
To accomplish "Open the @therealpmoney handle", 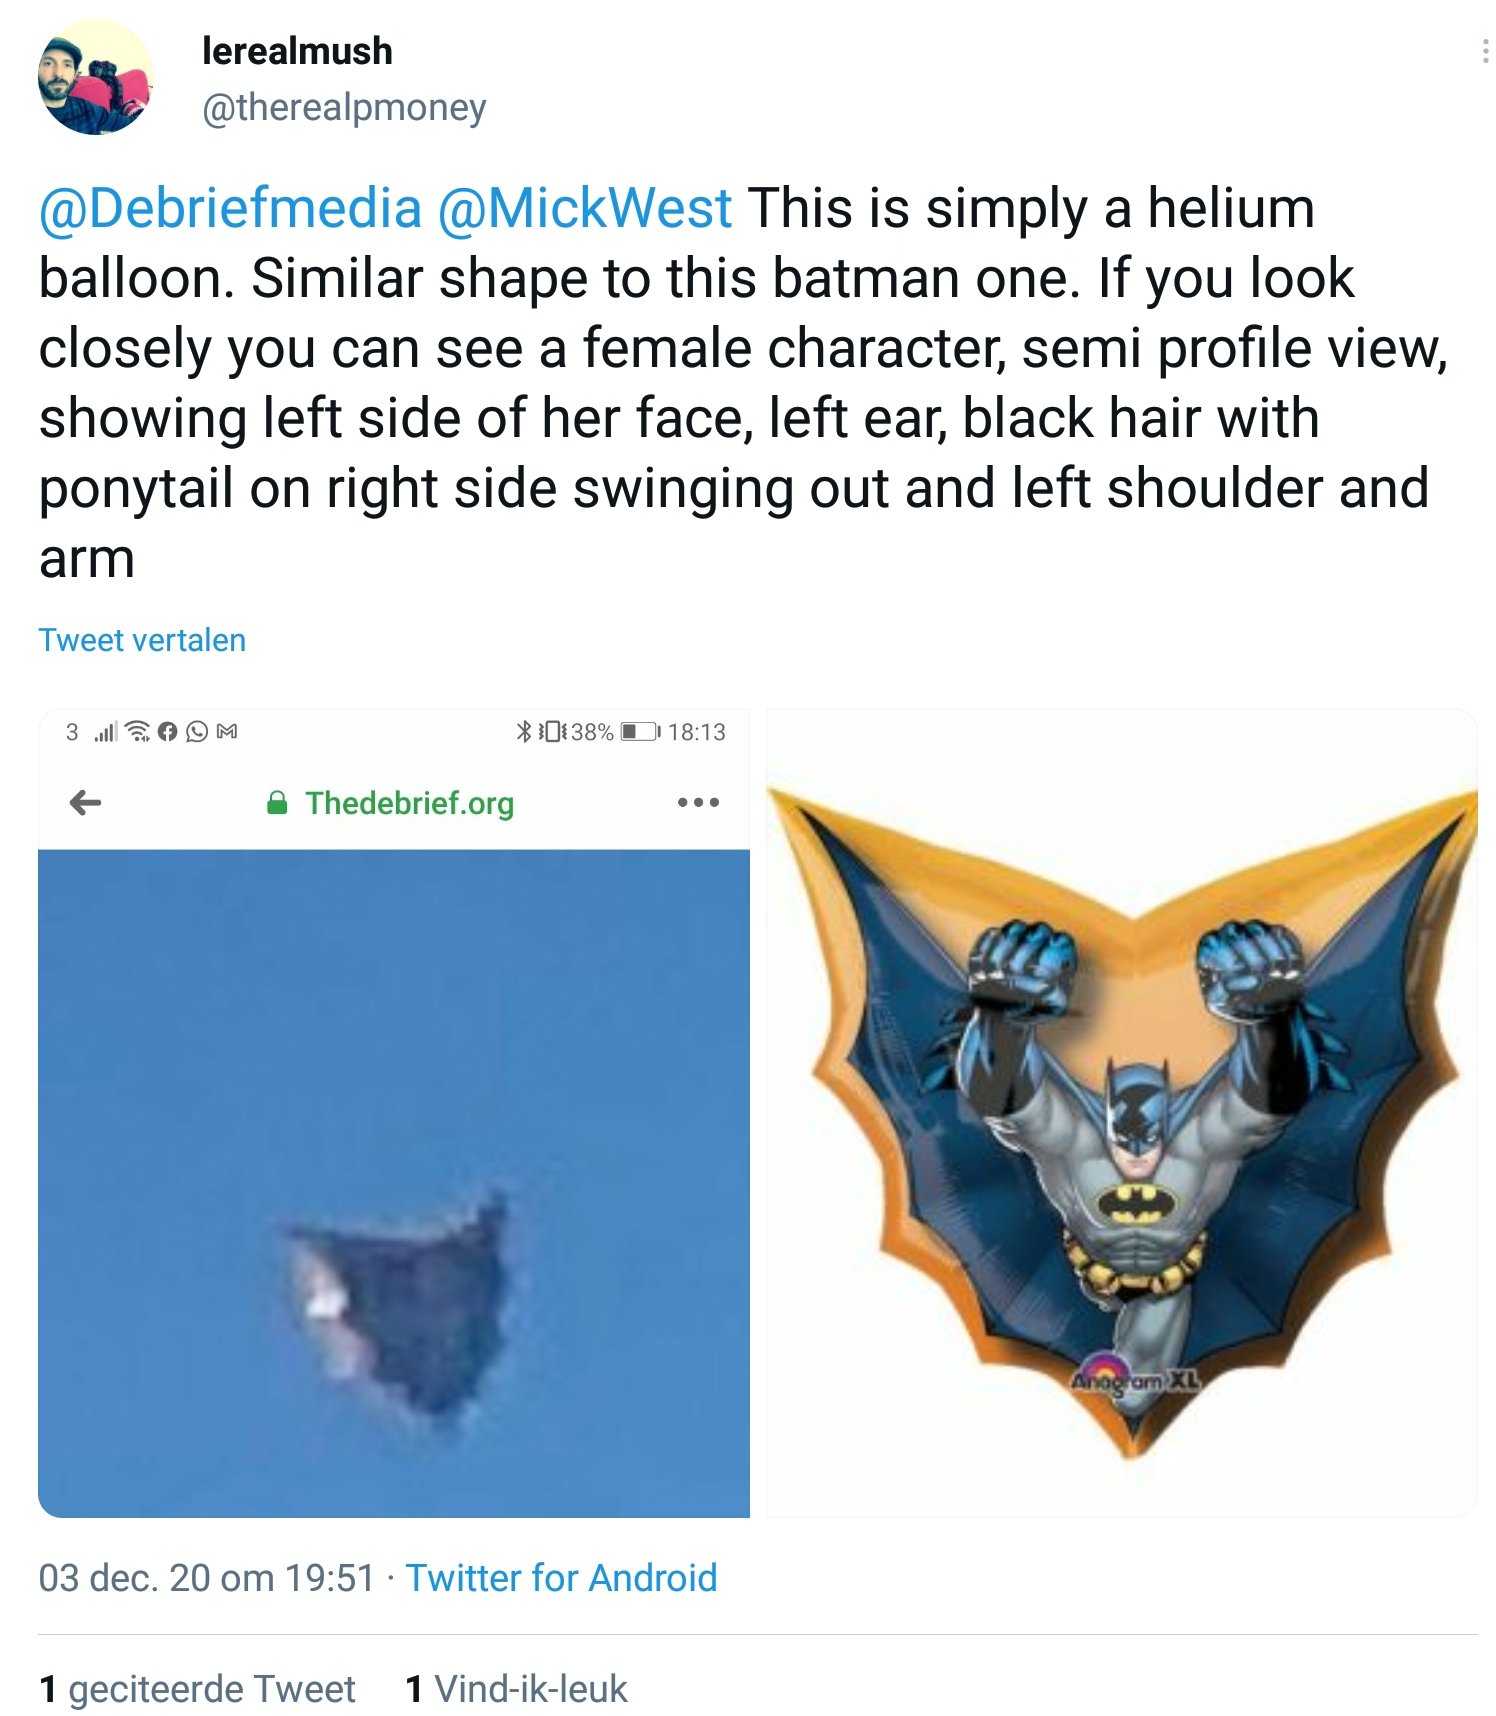I will click(x=344, y=106).
